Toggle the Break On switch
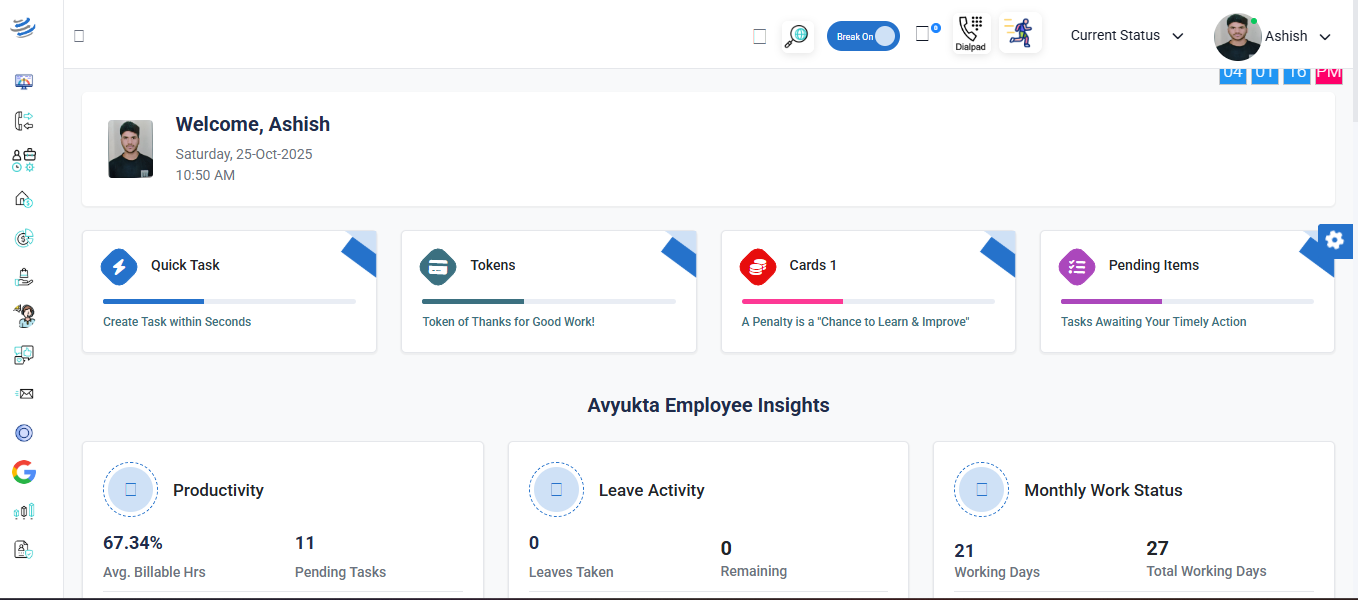The width and height of the screenshot is (1358, 600). coord(863,36)
